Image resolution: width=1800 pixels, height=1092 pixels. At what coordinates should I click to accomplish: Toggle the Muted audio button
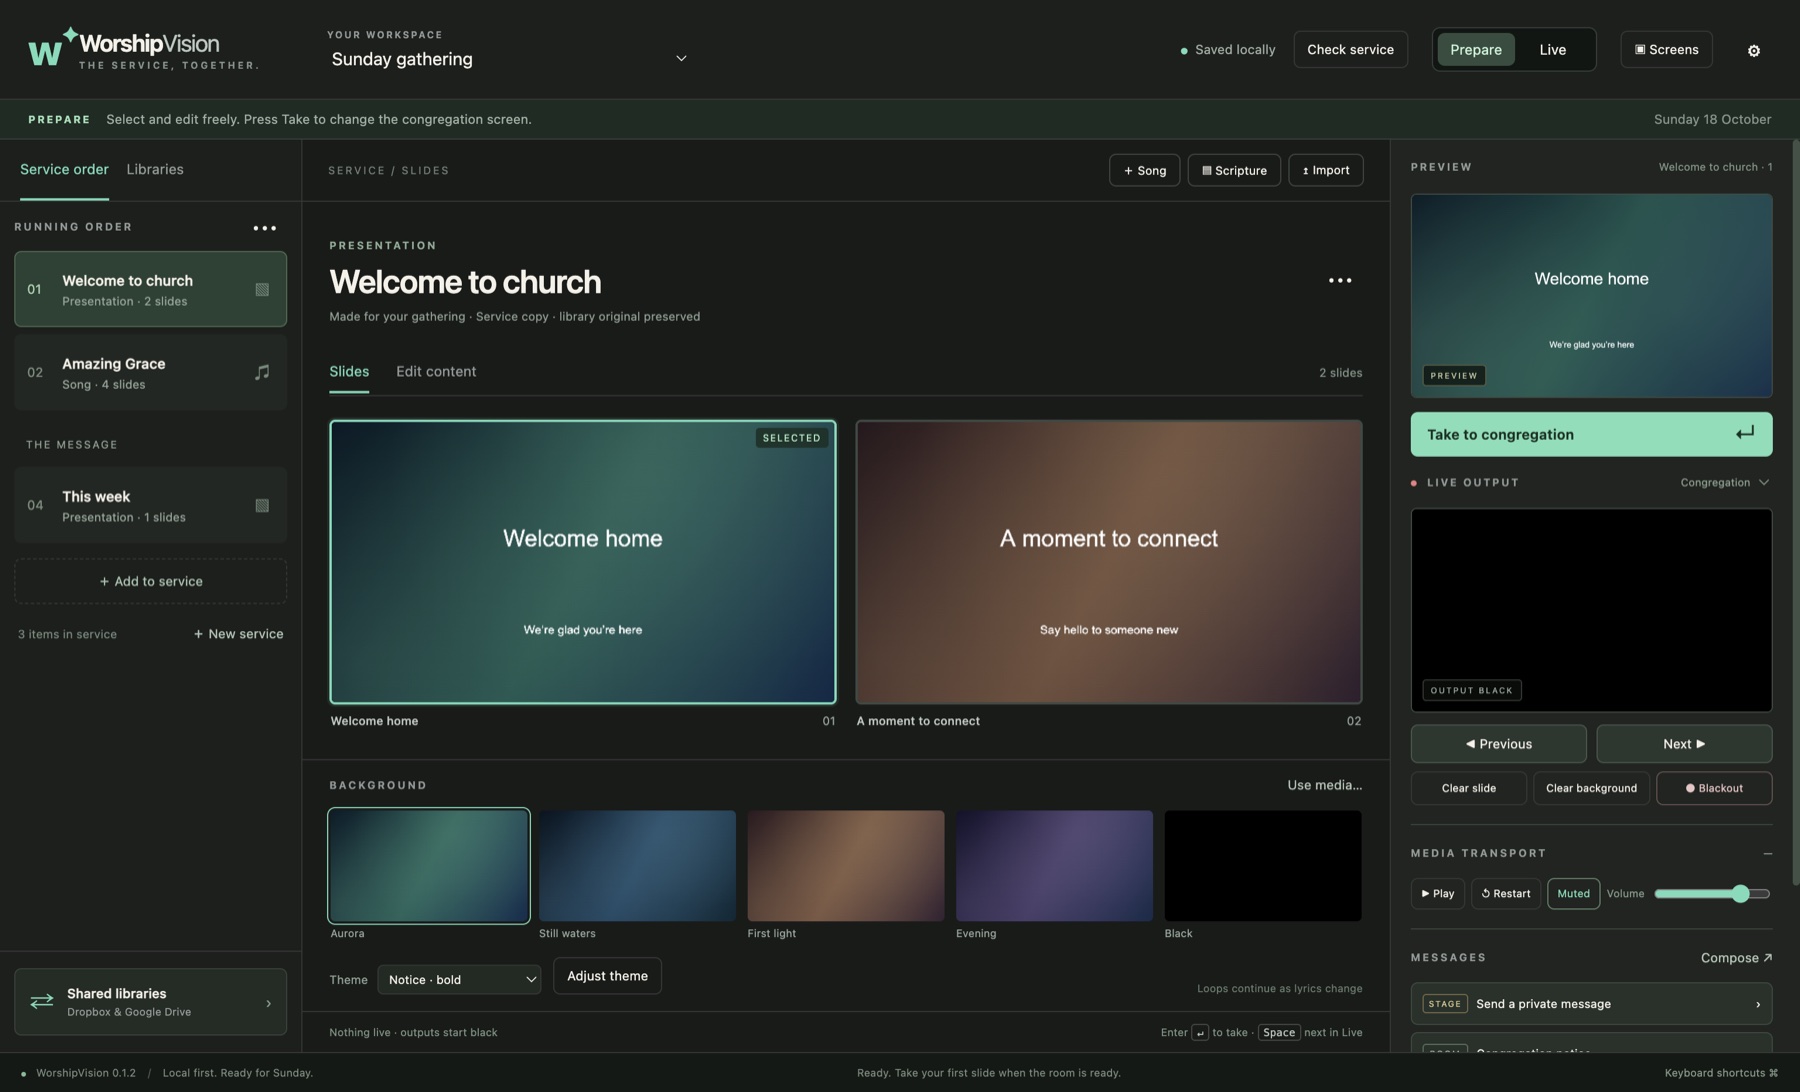1573,894
